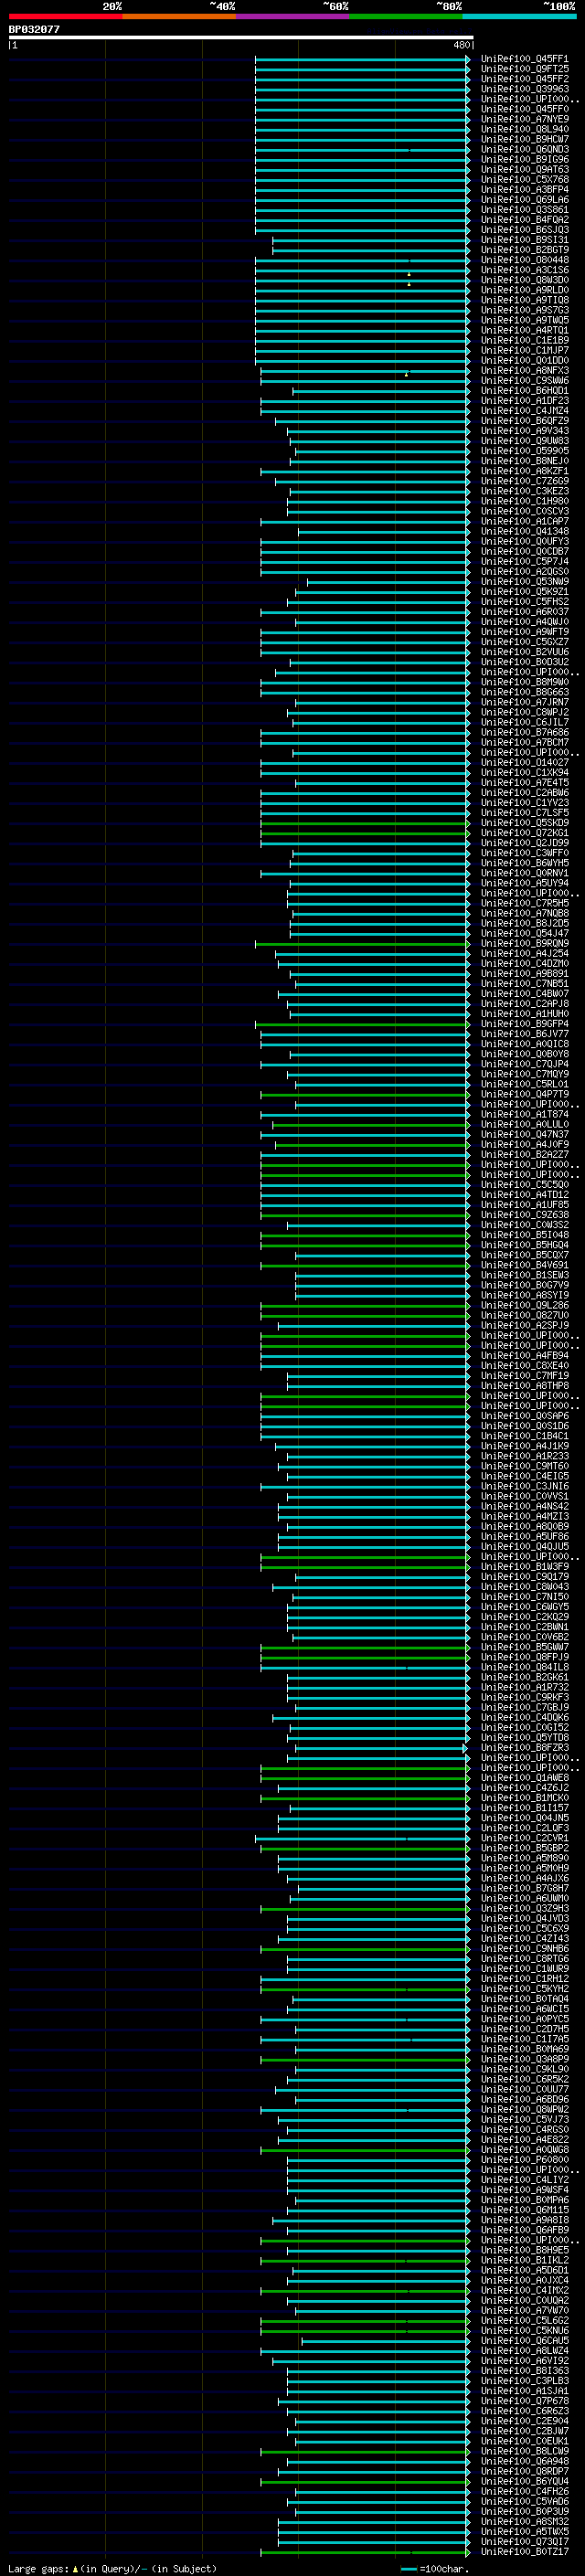The height and width of the screenshot is (2576, 585).
Task: Select hit label UniRef100_Q6QND3
Action: pos(524,149)
